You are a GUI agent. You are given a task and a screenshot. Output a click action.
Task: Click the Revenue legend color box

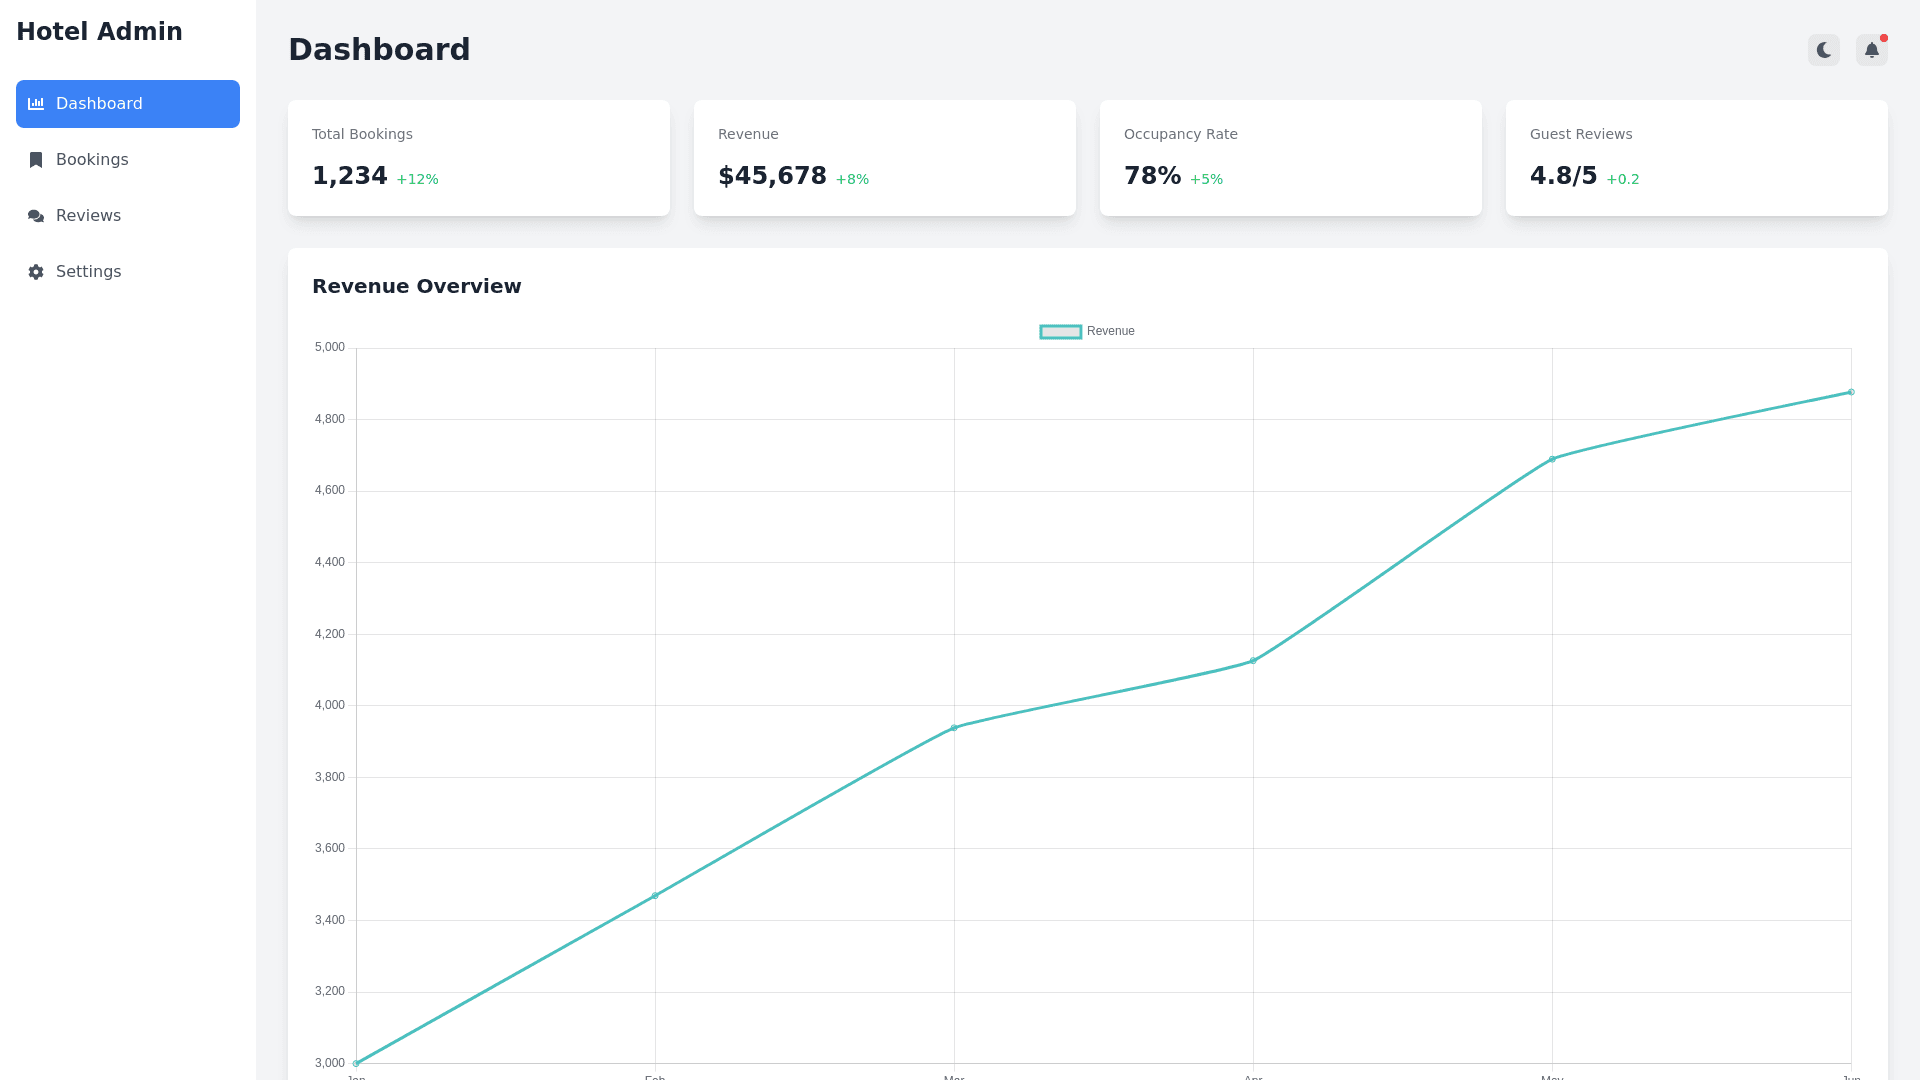coord(1060,331)
